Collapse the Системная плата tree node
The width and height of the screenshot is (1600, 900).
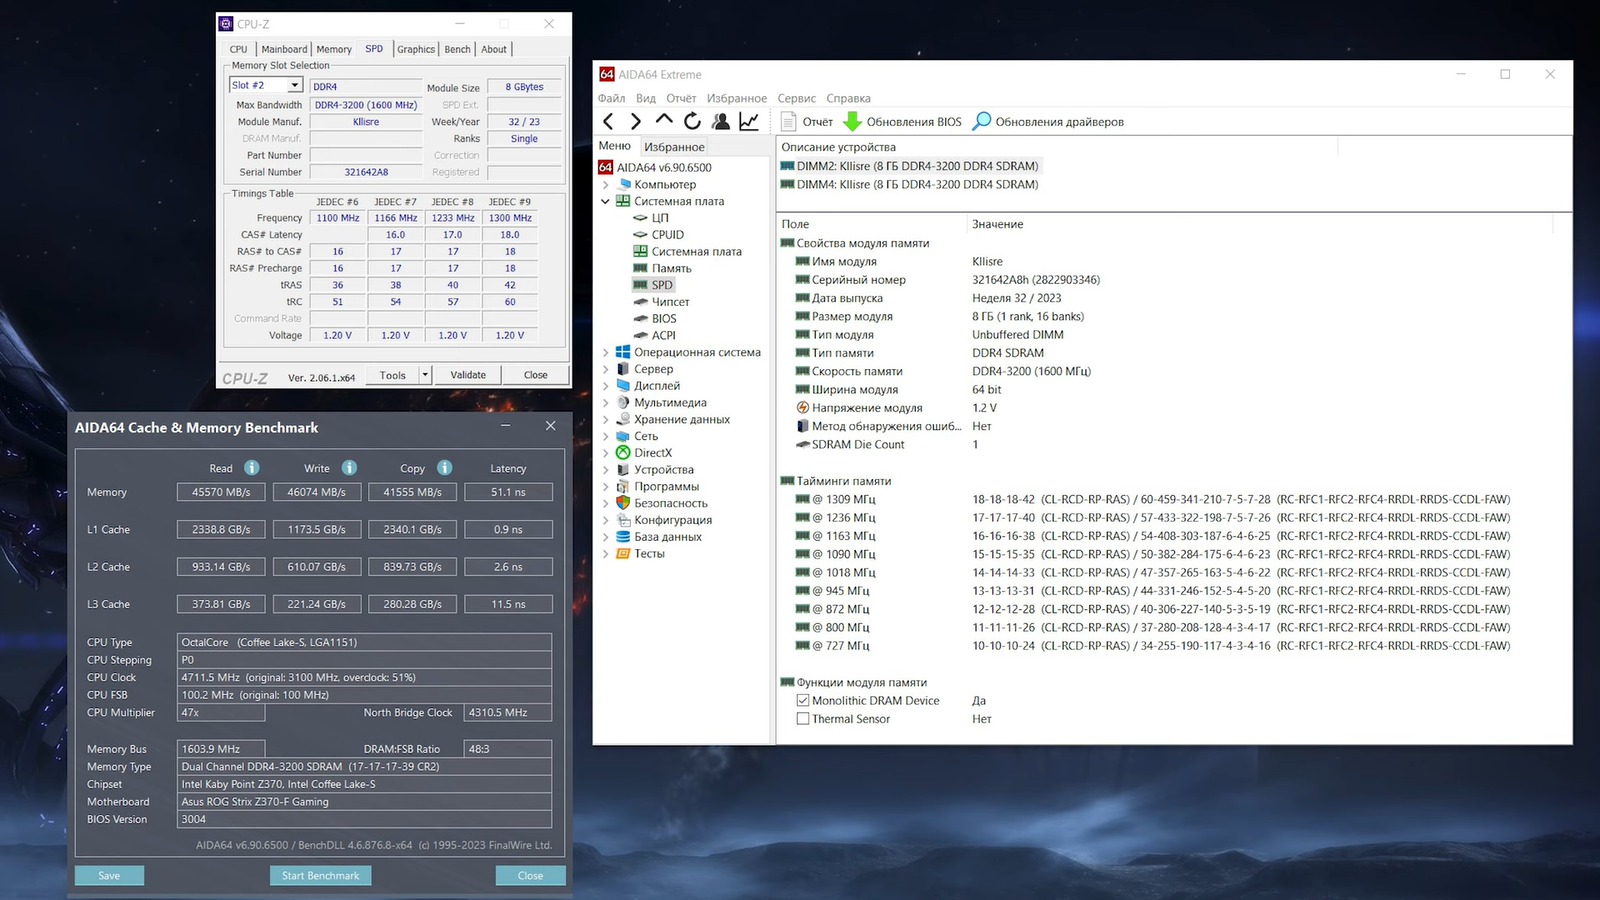(x=605, y=202)
